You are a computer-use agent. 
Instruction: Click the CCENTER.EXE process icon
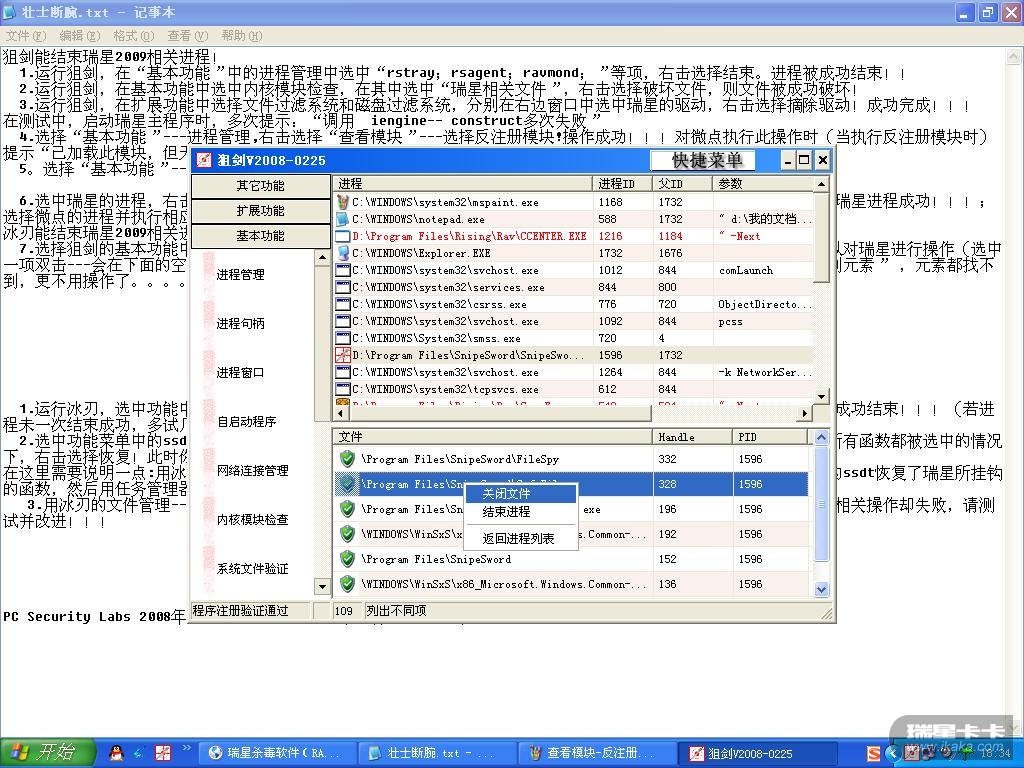click(343, 236)
